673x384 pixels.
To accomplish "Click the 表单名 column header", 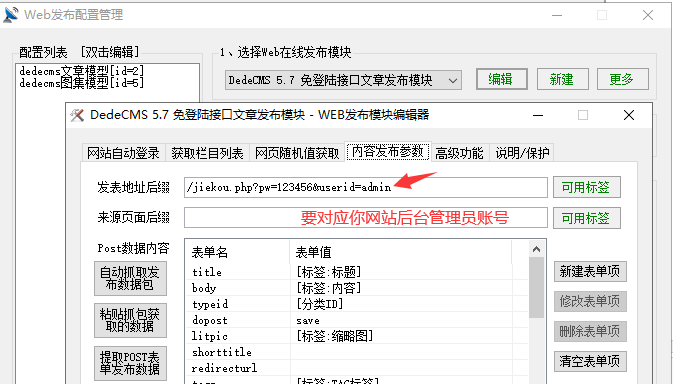I will point(237,252).
